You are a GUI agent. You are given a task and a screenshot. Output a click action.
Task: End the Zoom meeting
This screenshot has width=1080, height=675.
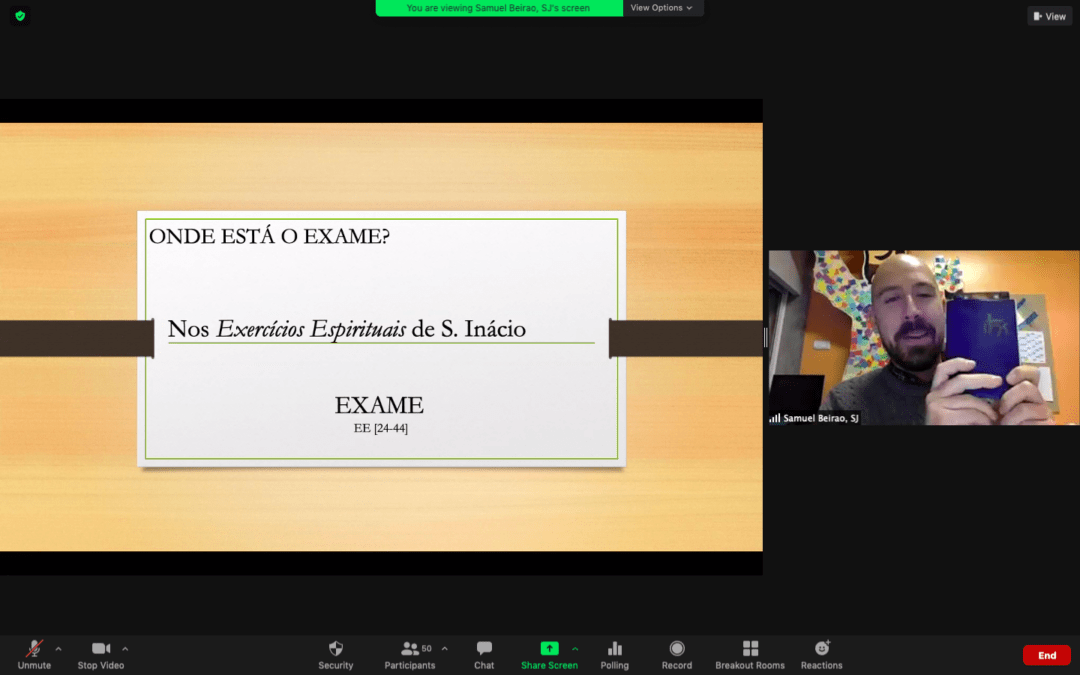[x=1047, y=655]
